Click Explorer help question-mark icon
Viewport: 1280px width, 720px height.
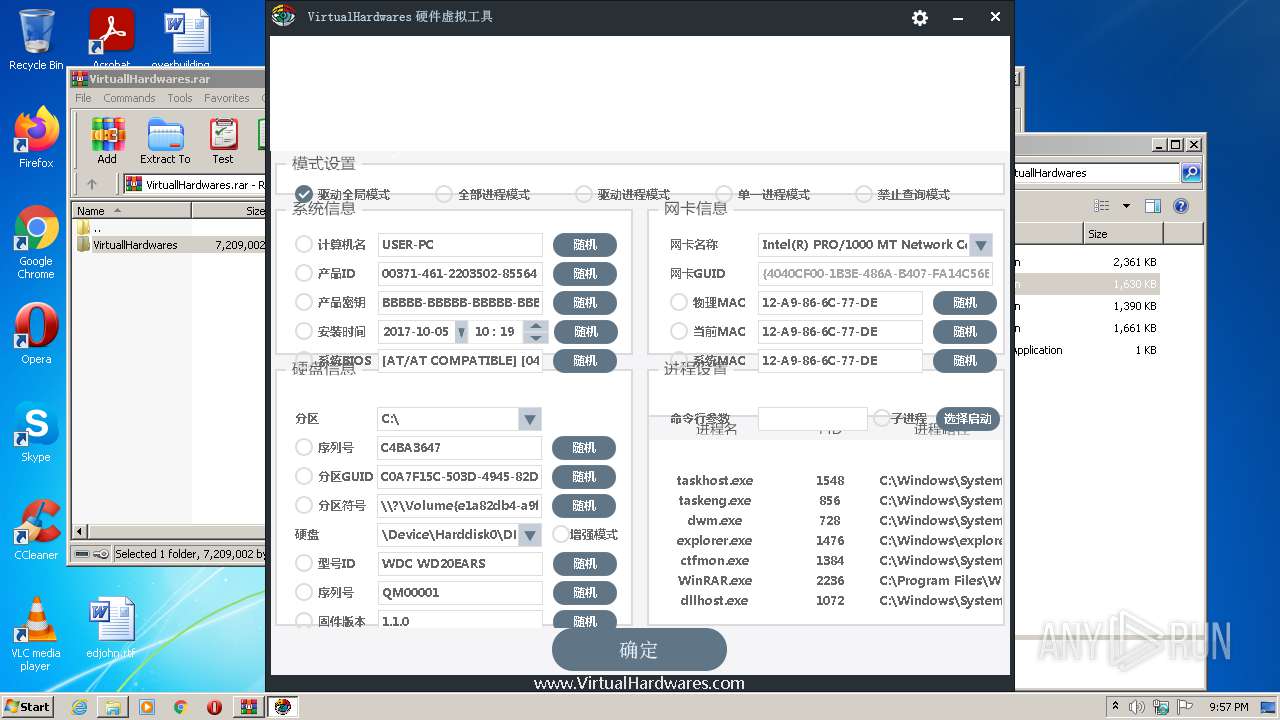pyautogui.click(x=1180, y=206)
